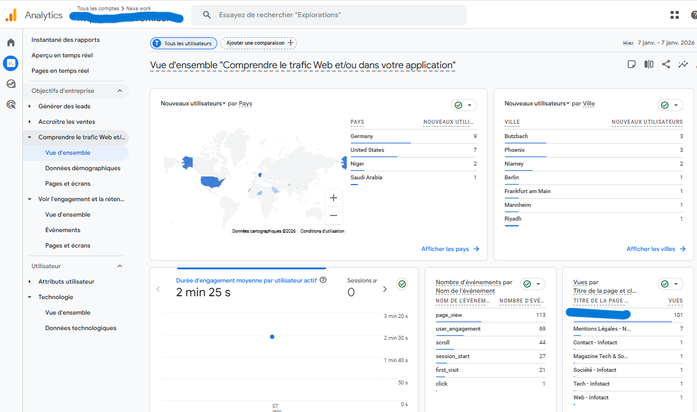The height and width of the screenshot is (412, 697).
Task: Click the search field at top
Action: click(330, 15)
